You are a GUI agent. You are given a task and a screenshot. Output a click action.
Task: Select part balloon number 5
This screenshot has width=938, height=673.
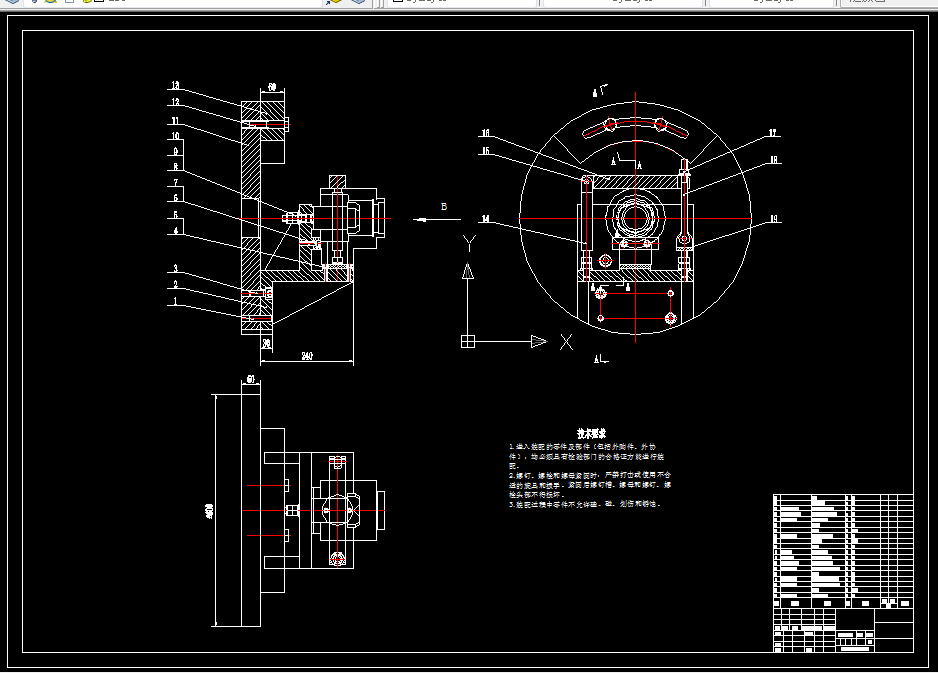[x=176, y=215]
